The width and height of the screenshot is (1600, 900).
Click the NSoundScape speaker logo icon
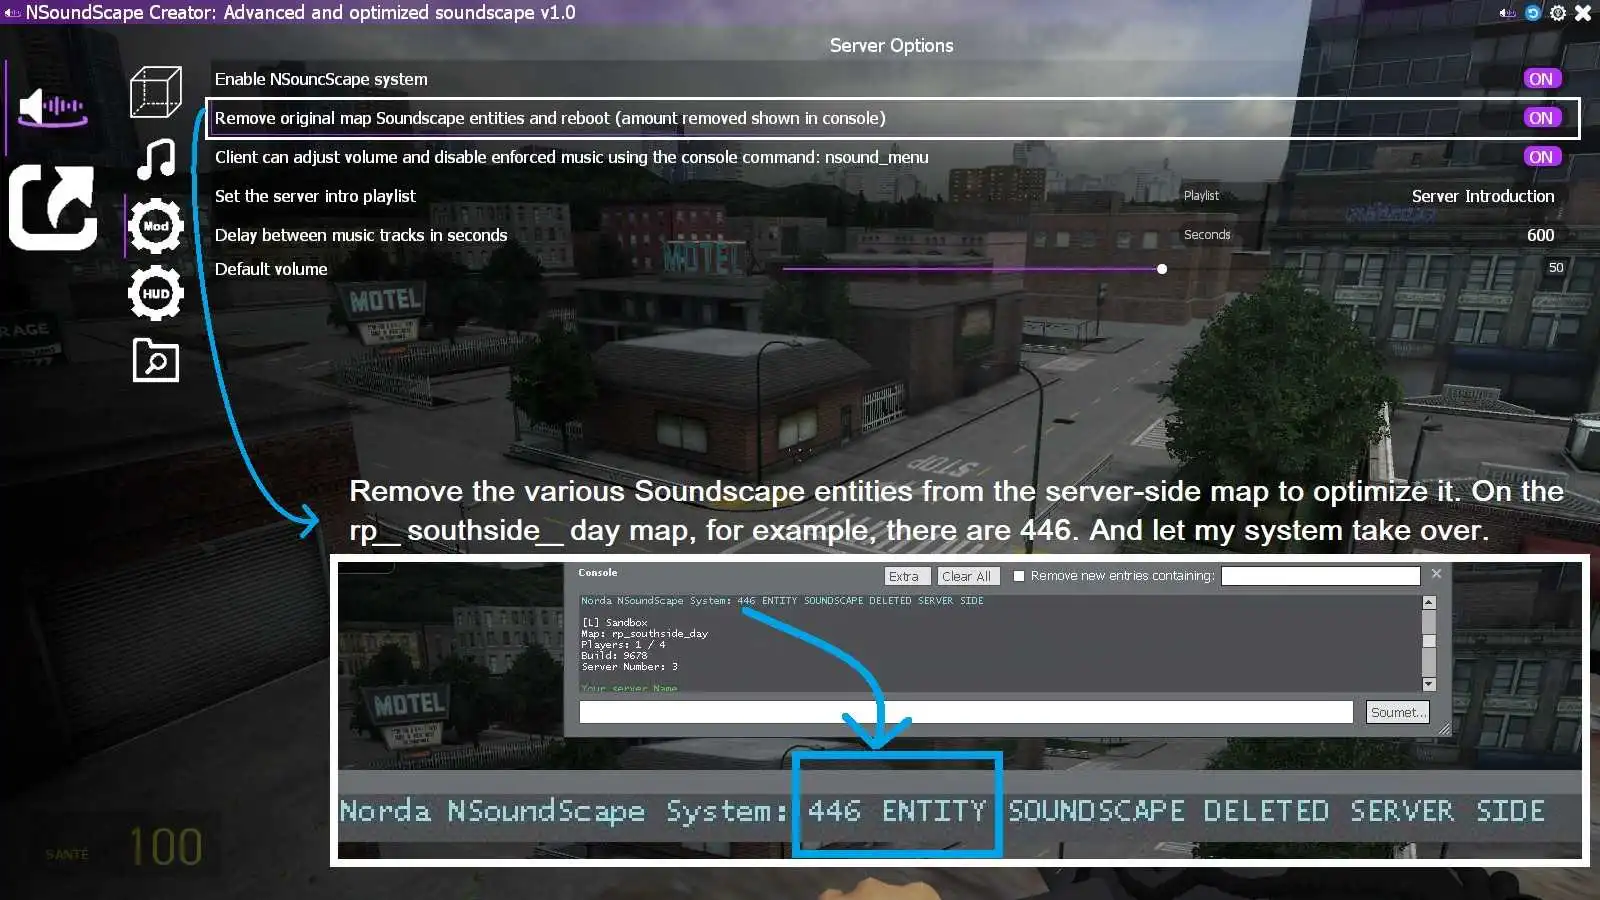click(x=51, y=106)
